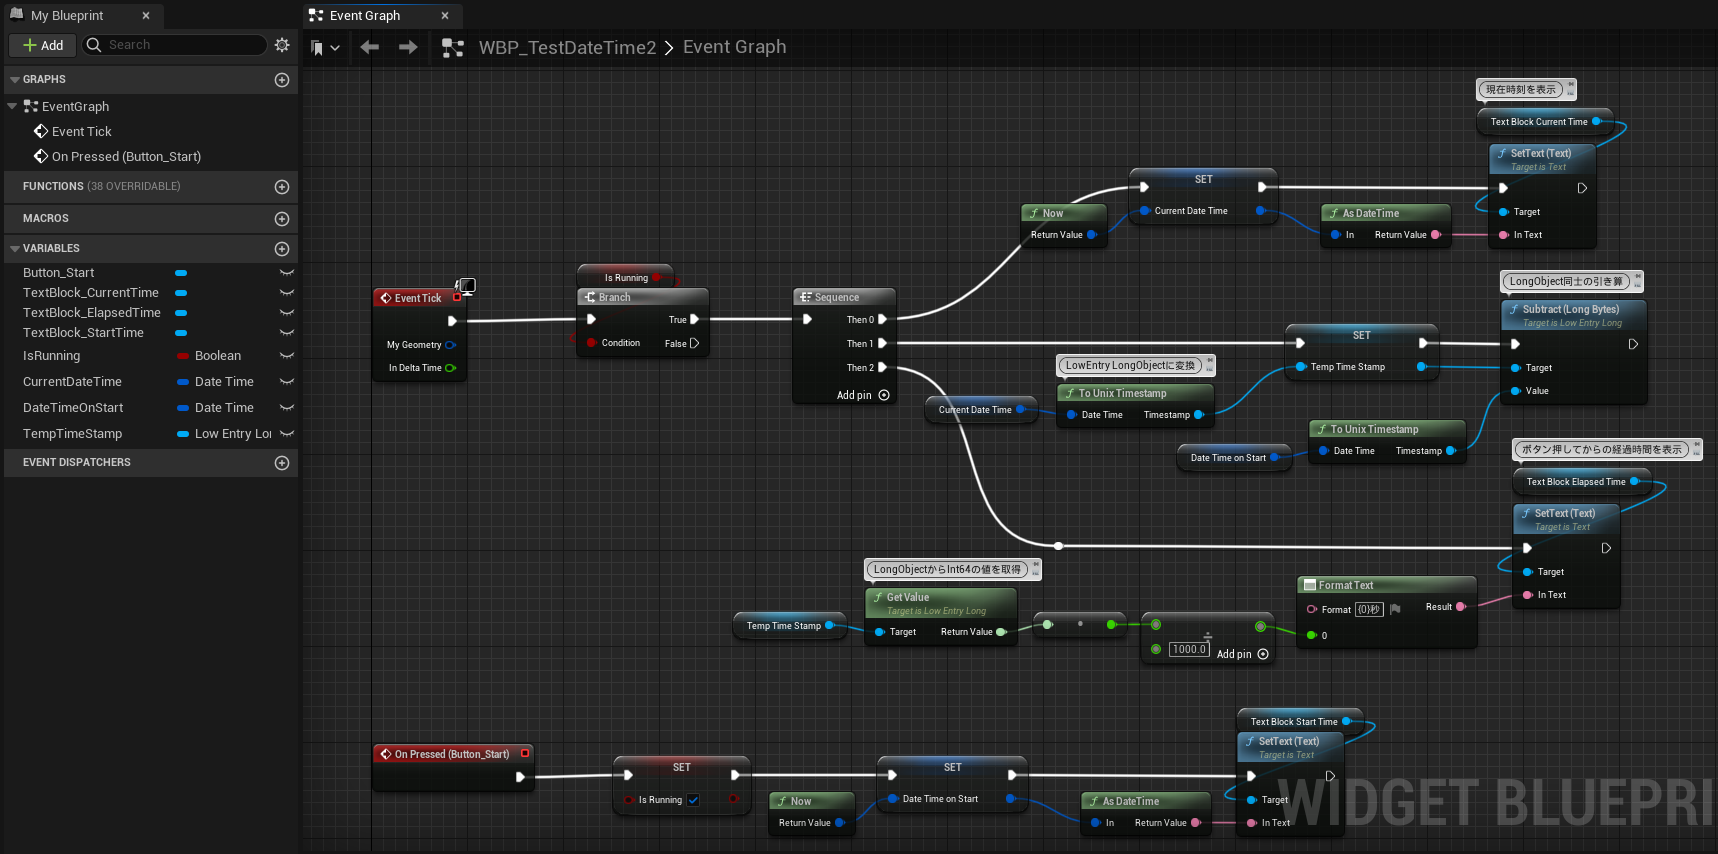This screenshot has height=854, width=1718.
Task: Add a new graph with plus icon
Action: coord(282,80)
